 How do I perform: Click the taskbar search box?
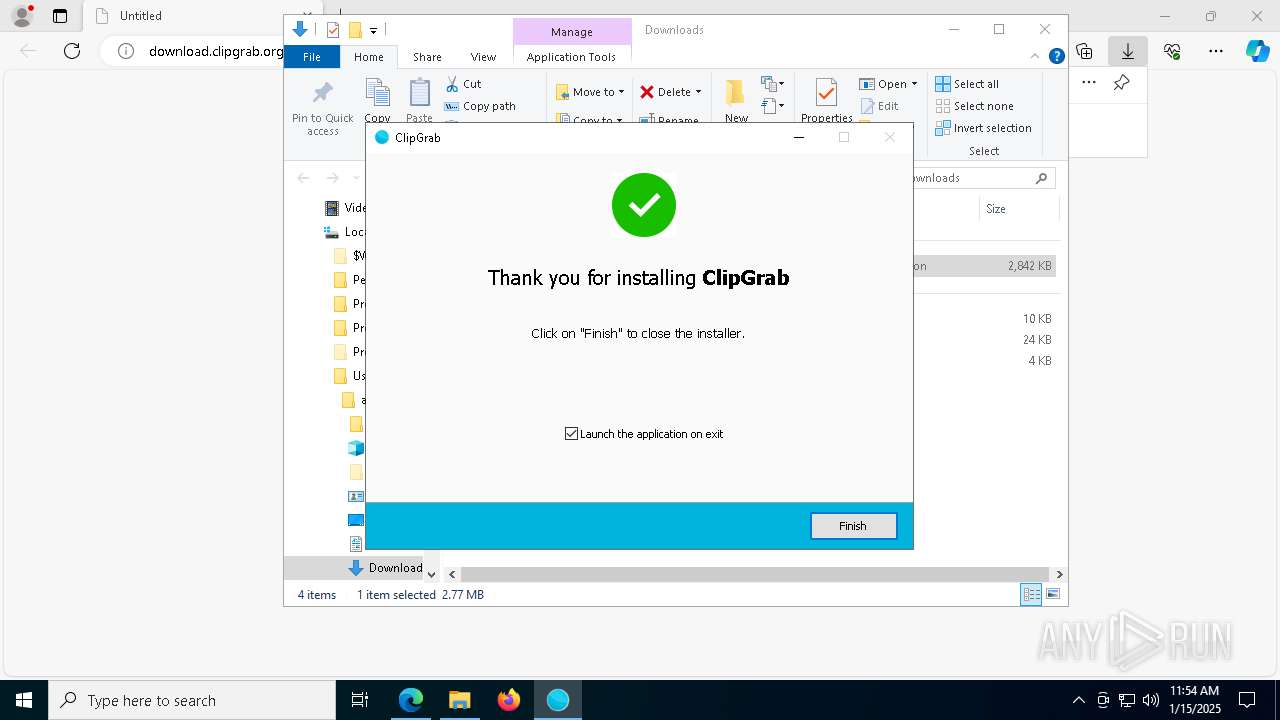pos(192,700)
